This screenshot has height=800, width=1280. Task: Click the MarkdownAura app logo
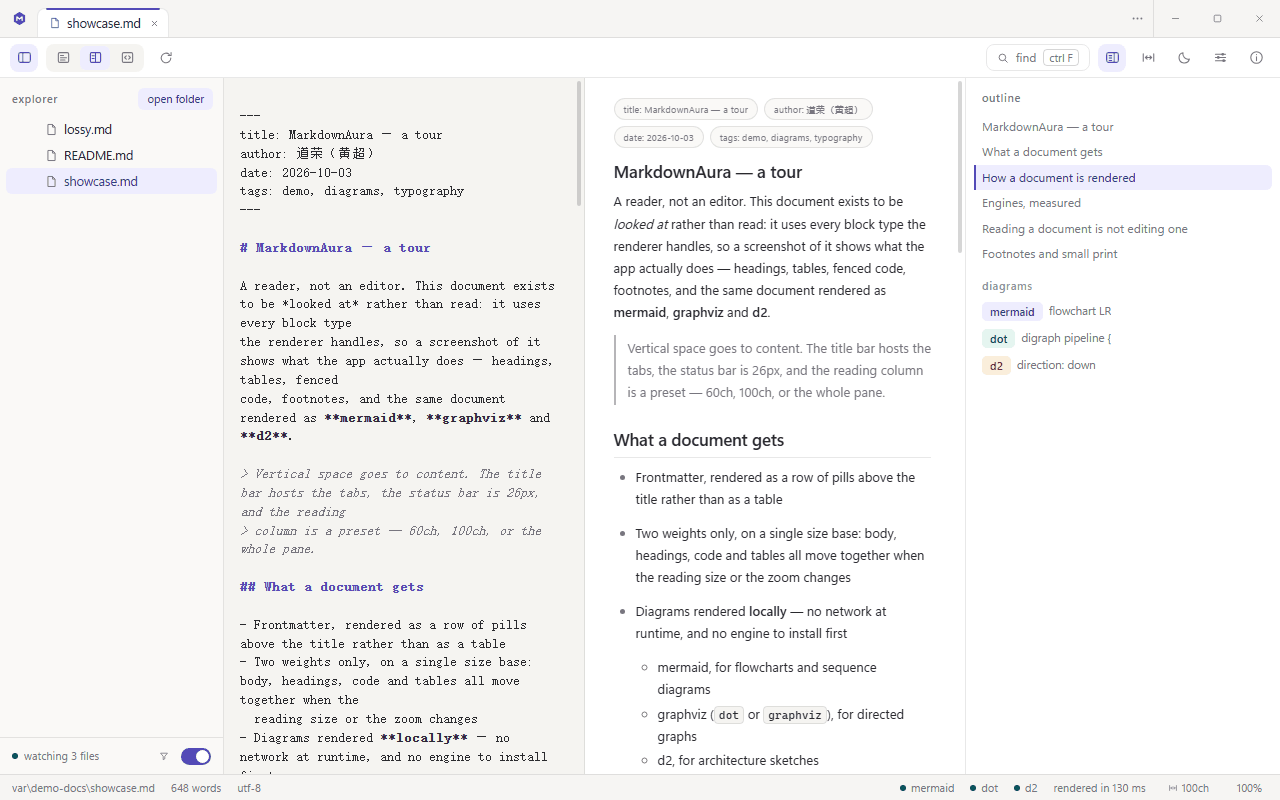point(19,19)
